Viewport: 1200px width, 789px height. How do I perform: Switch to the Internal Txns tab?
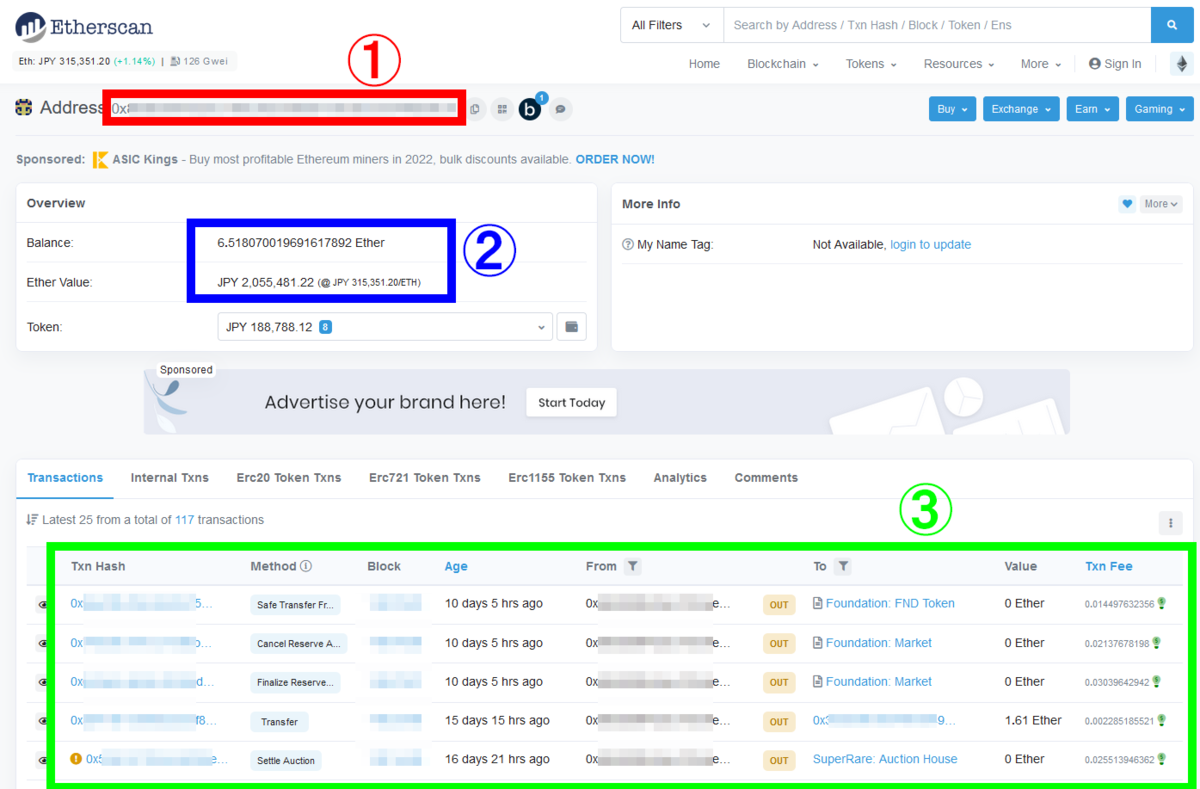coord(170,478)
